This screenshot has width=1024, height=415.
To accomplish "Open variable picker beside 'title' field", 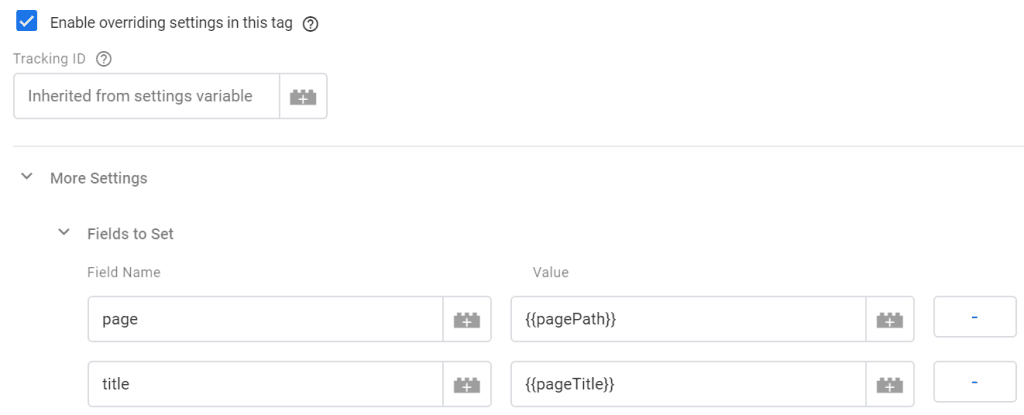I will click(467, 384).
